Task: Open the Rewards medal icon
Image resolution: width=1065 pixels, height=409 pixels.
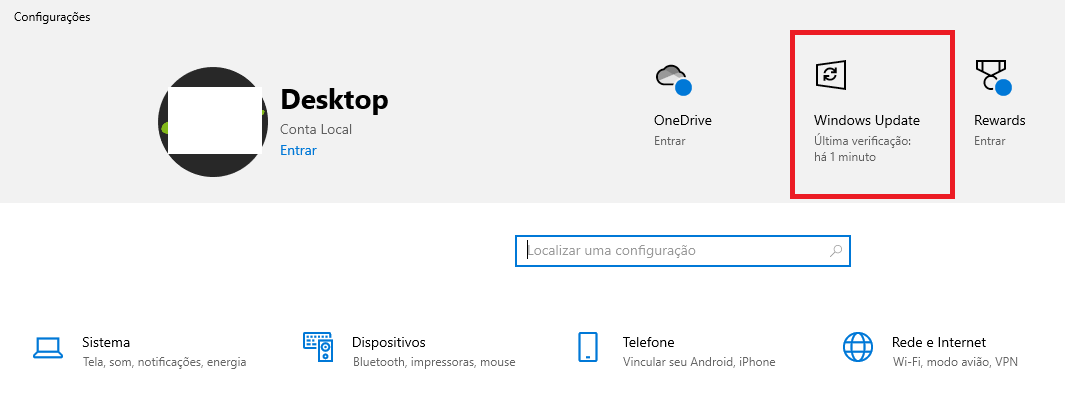Action: coord(994,77)
